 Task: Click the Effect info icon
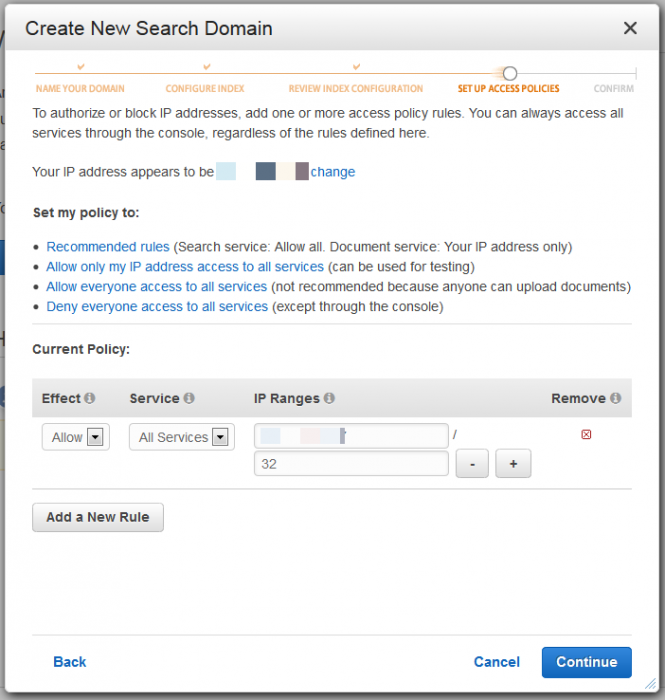point(90,398)
